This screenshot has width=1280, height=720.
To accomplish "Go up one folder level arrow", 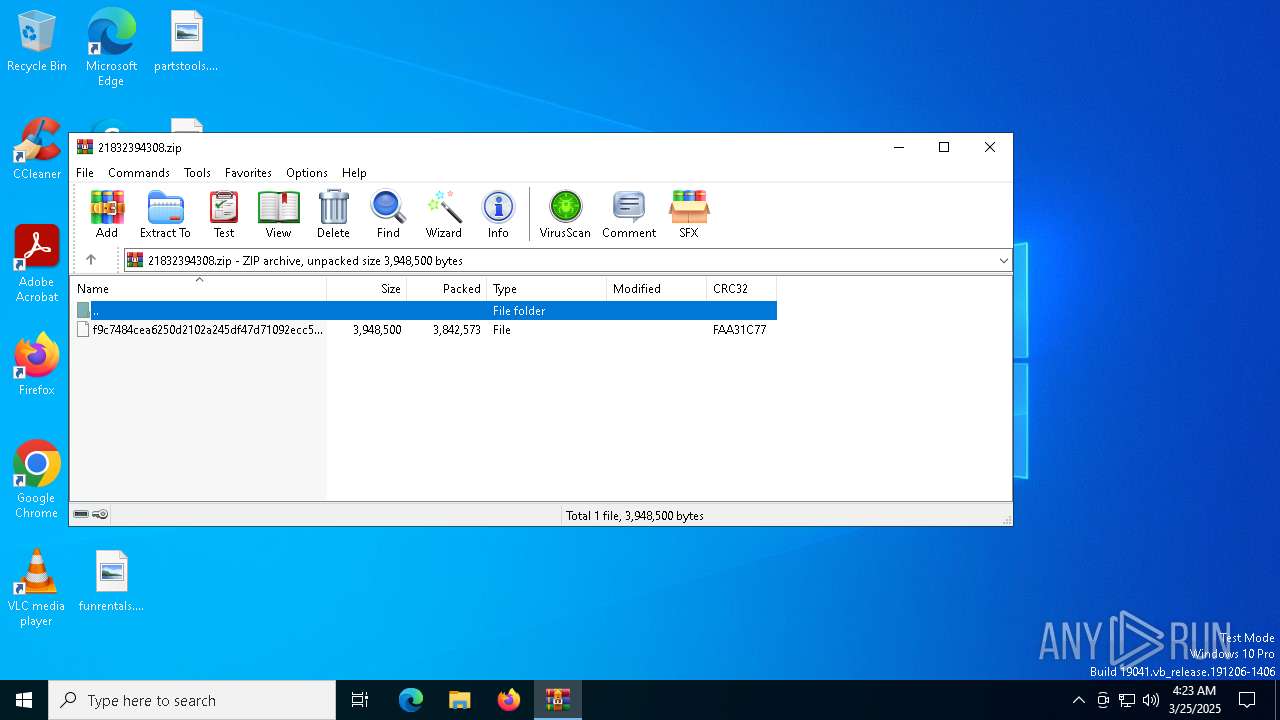I will (91, 260).
